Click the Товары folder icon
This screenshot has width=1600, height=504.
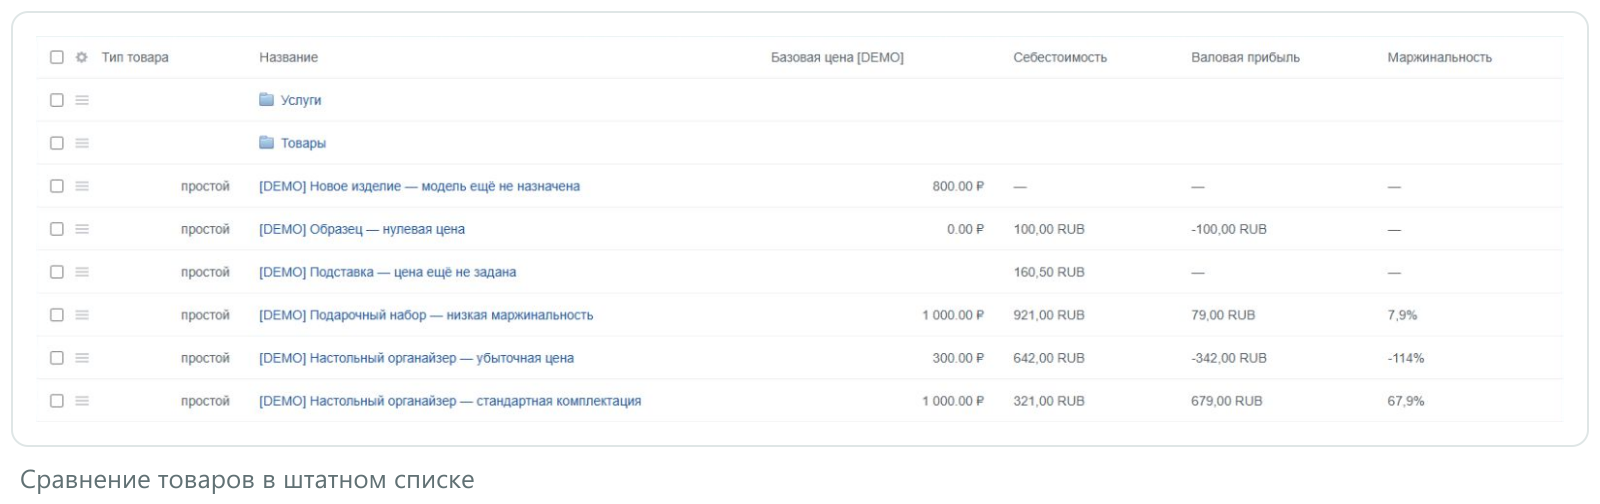(266, 142)
